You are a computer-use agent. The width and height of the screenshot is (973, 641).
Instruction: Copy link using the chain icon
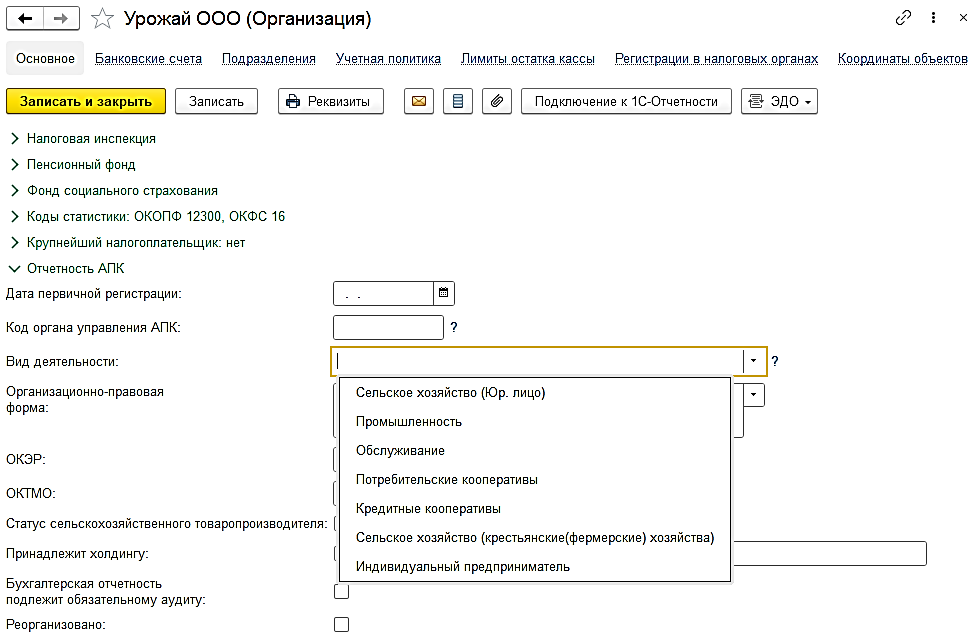[904, 18]
